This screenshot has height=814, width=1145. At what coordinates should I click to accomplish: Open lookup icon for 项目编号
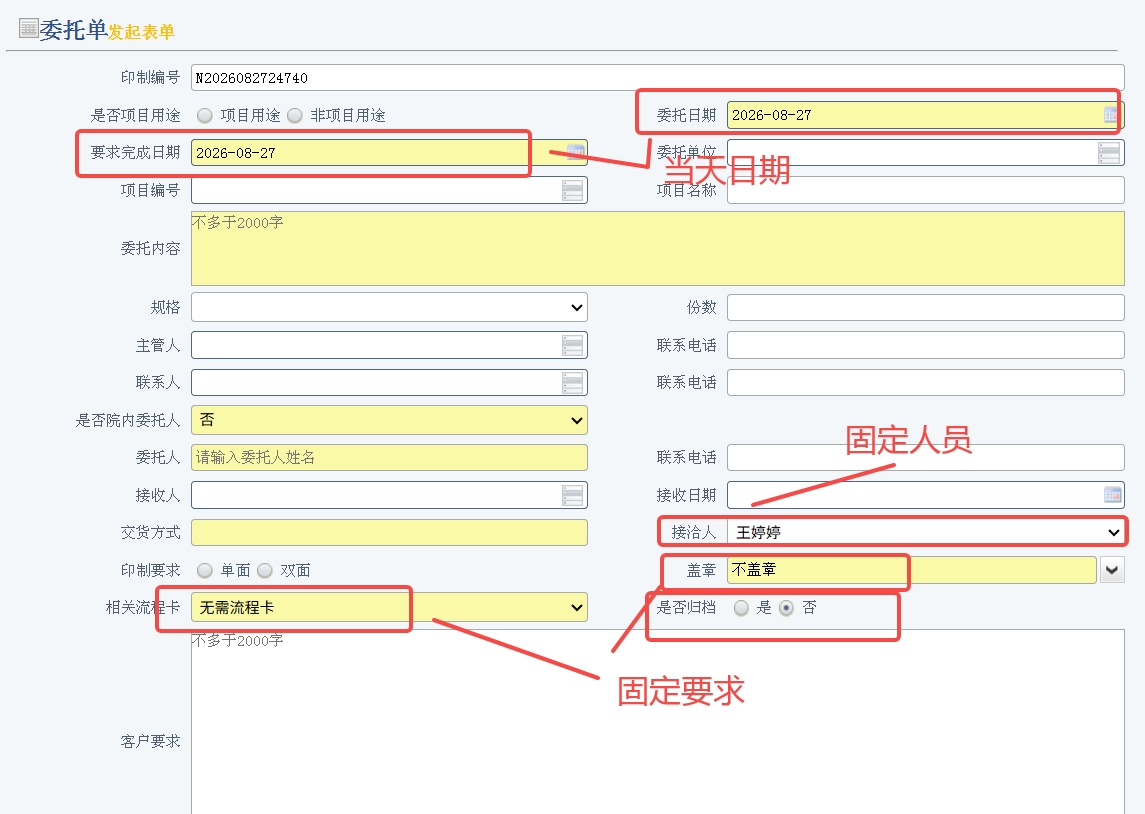(x=572, y=191)
